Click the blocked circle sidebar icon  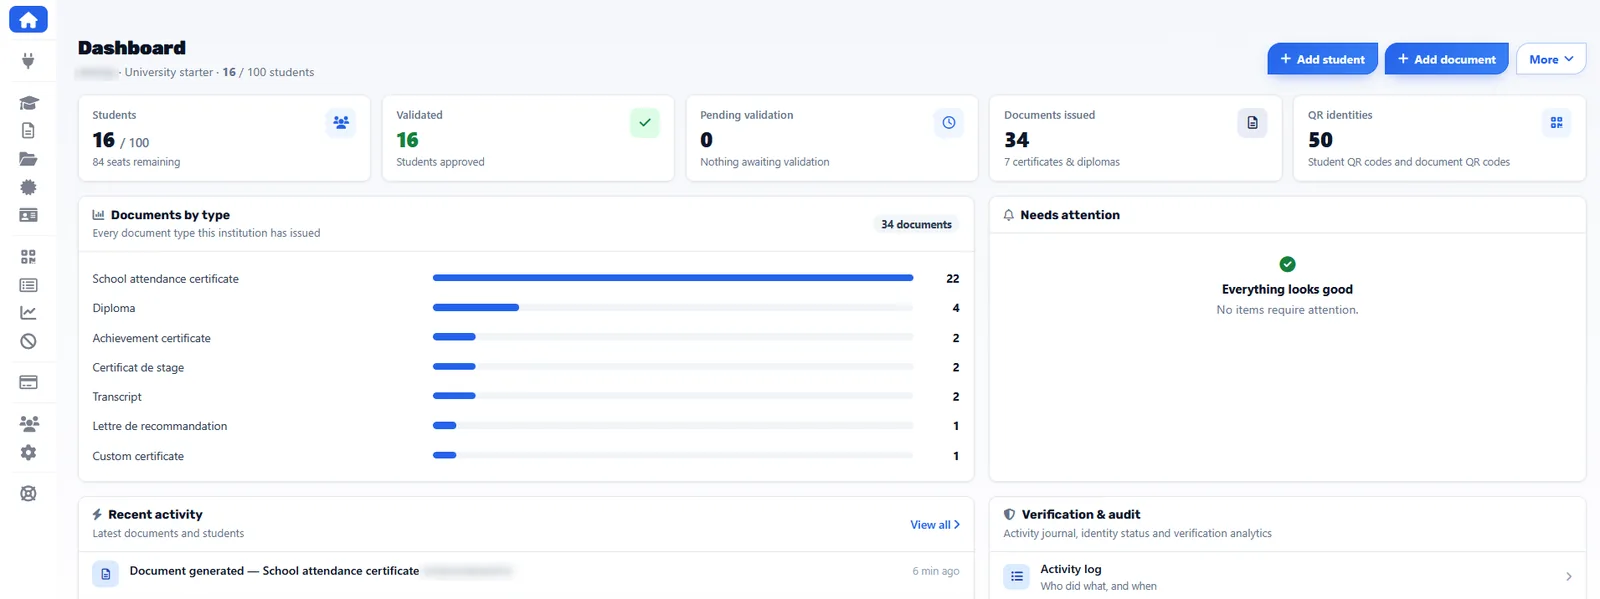click(x=28, y=341)
